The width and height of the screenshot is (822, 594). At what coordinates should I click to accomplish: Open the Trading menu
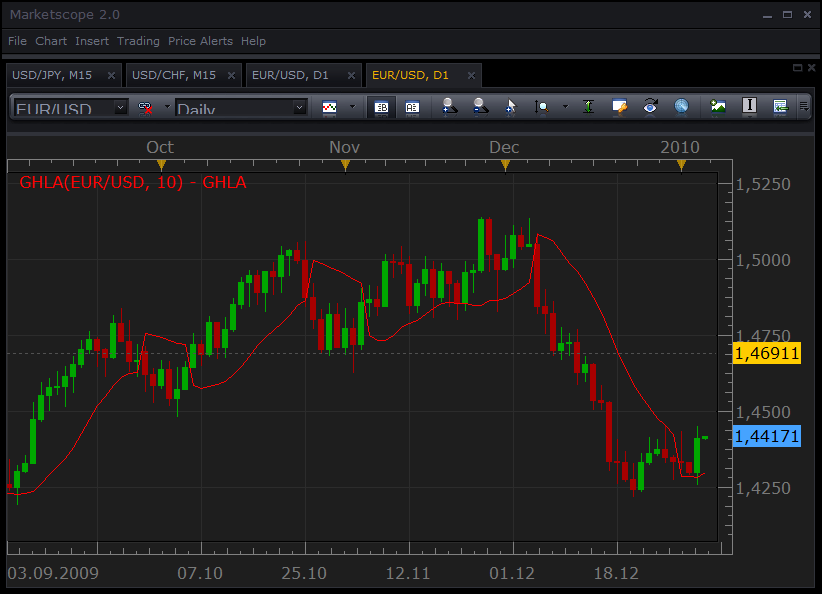138,41
